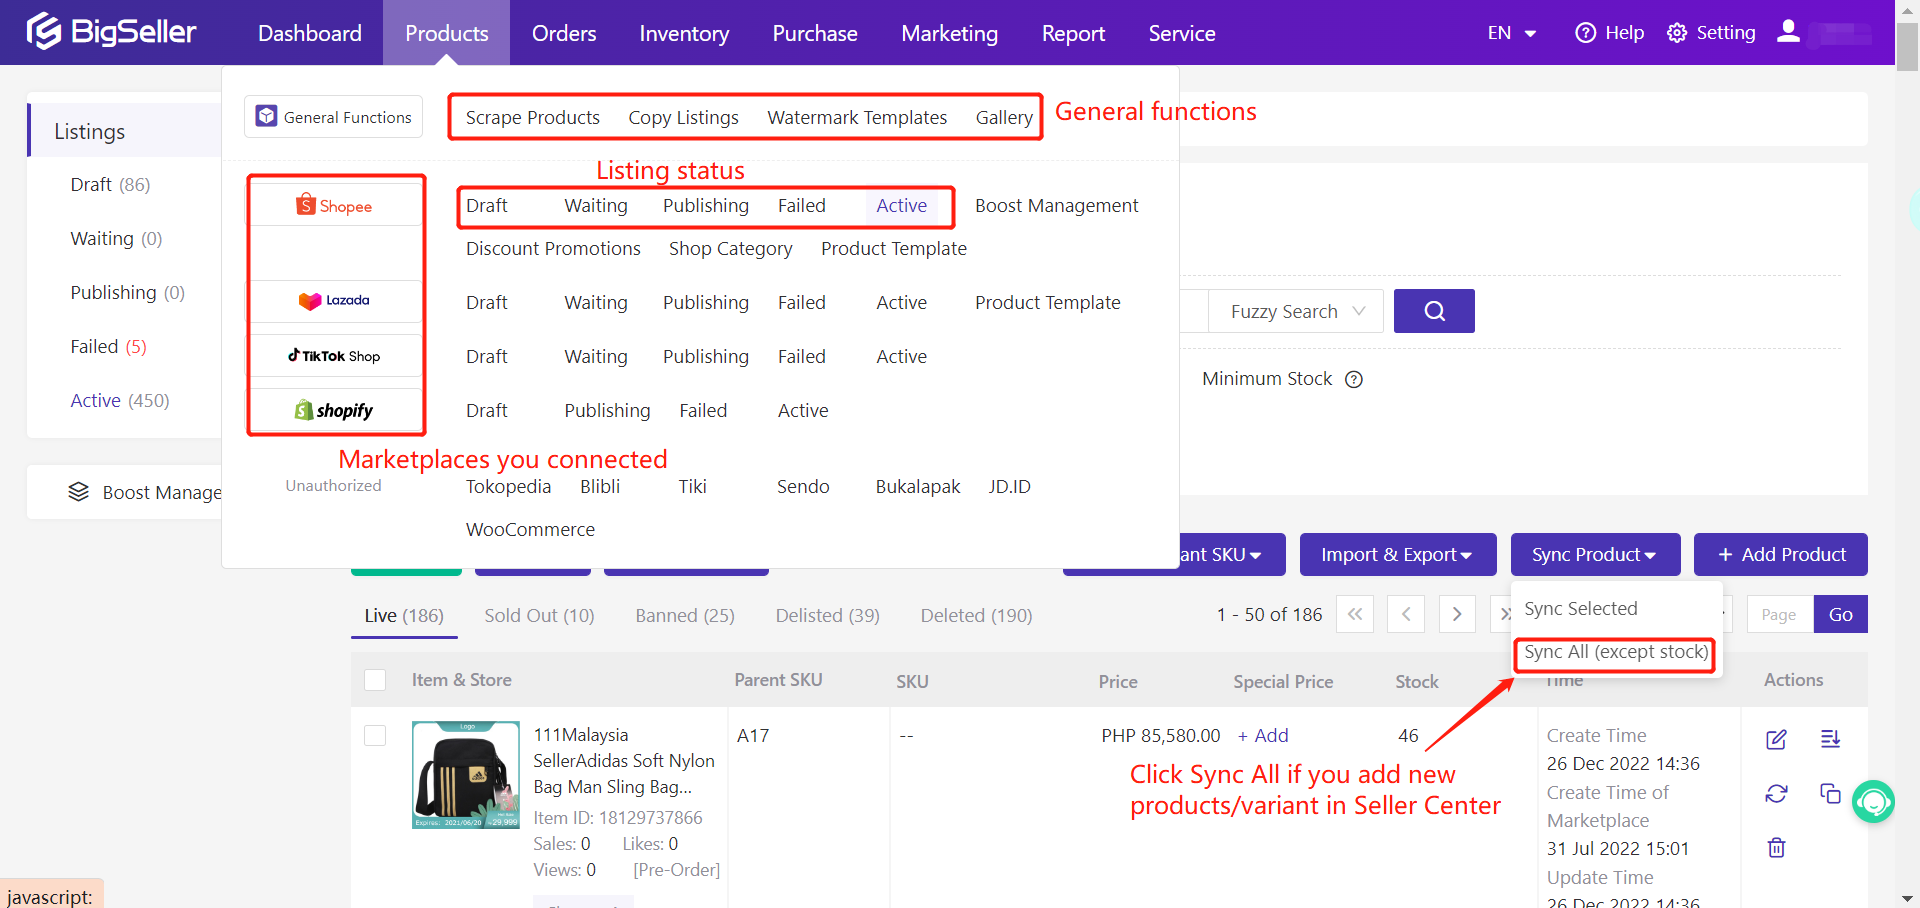1920x908 pixels.
Task: Open the Import & Export dropdown
Action: (1397, 554)
